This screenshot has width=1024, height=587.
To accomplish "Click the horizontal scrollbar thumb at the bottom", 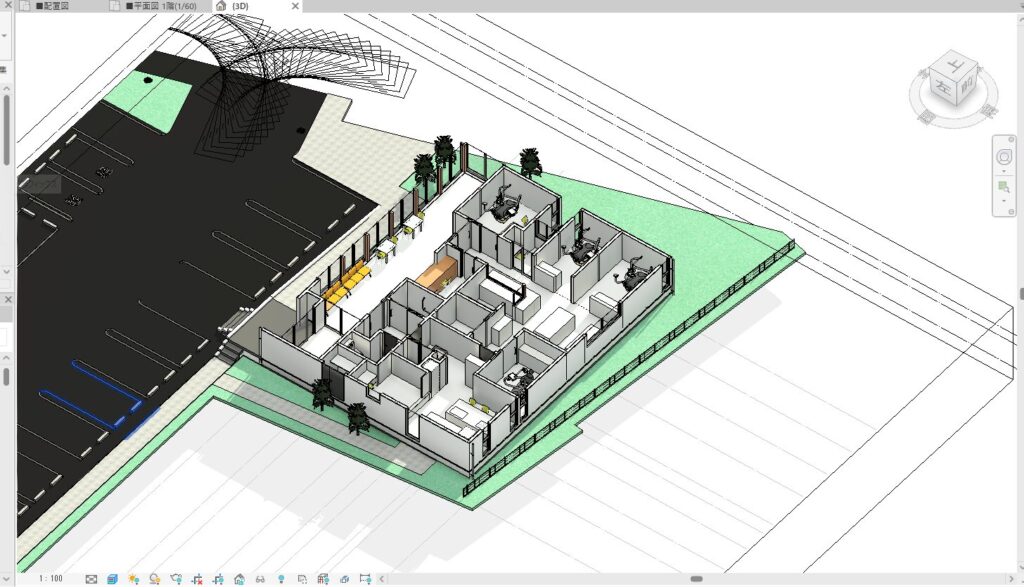I will click(x=696, y=579).
